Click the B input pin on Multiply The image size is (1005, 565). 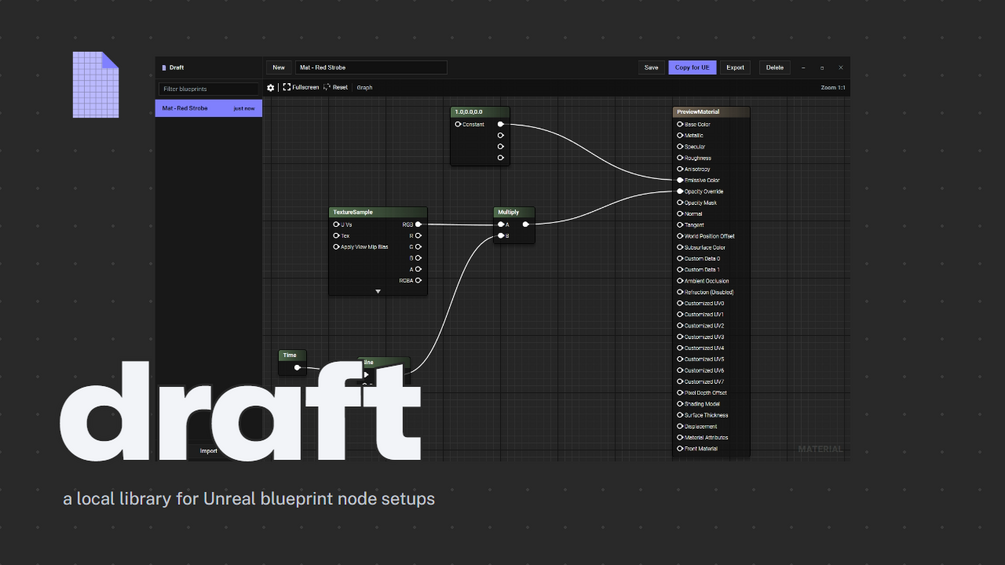(501, 236)
